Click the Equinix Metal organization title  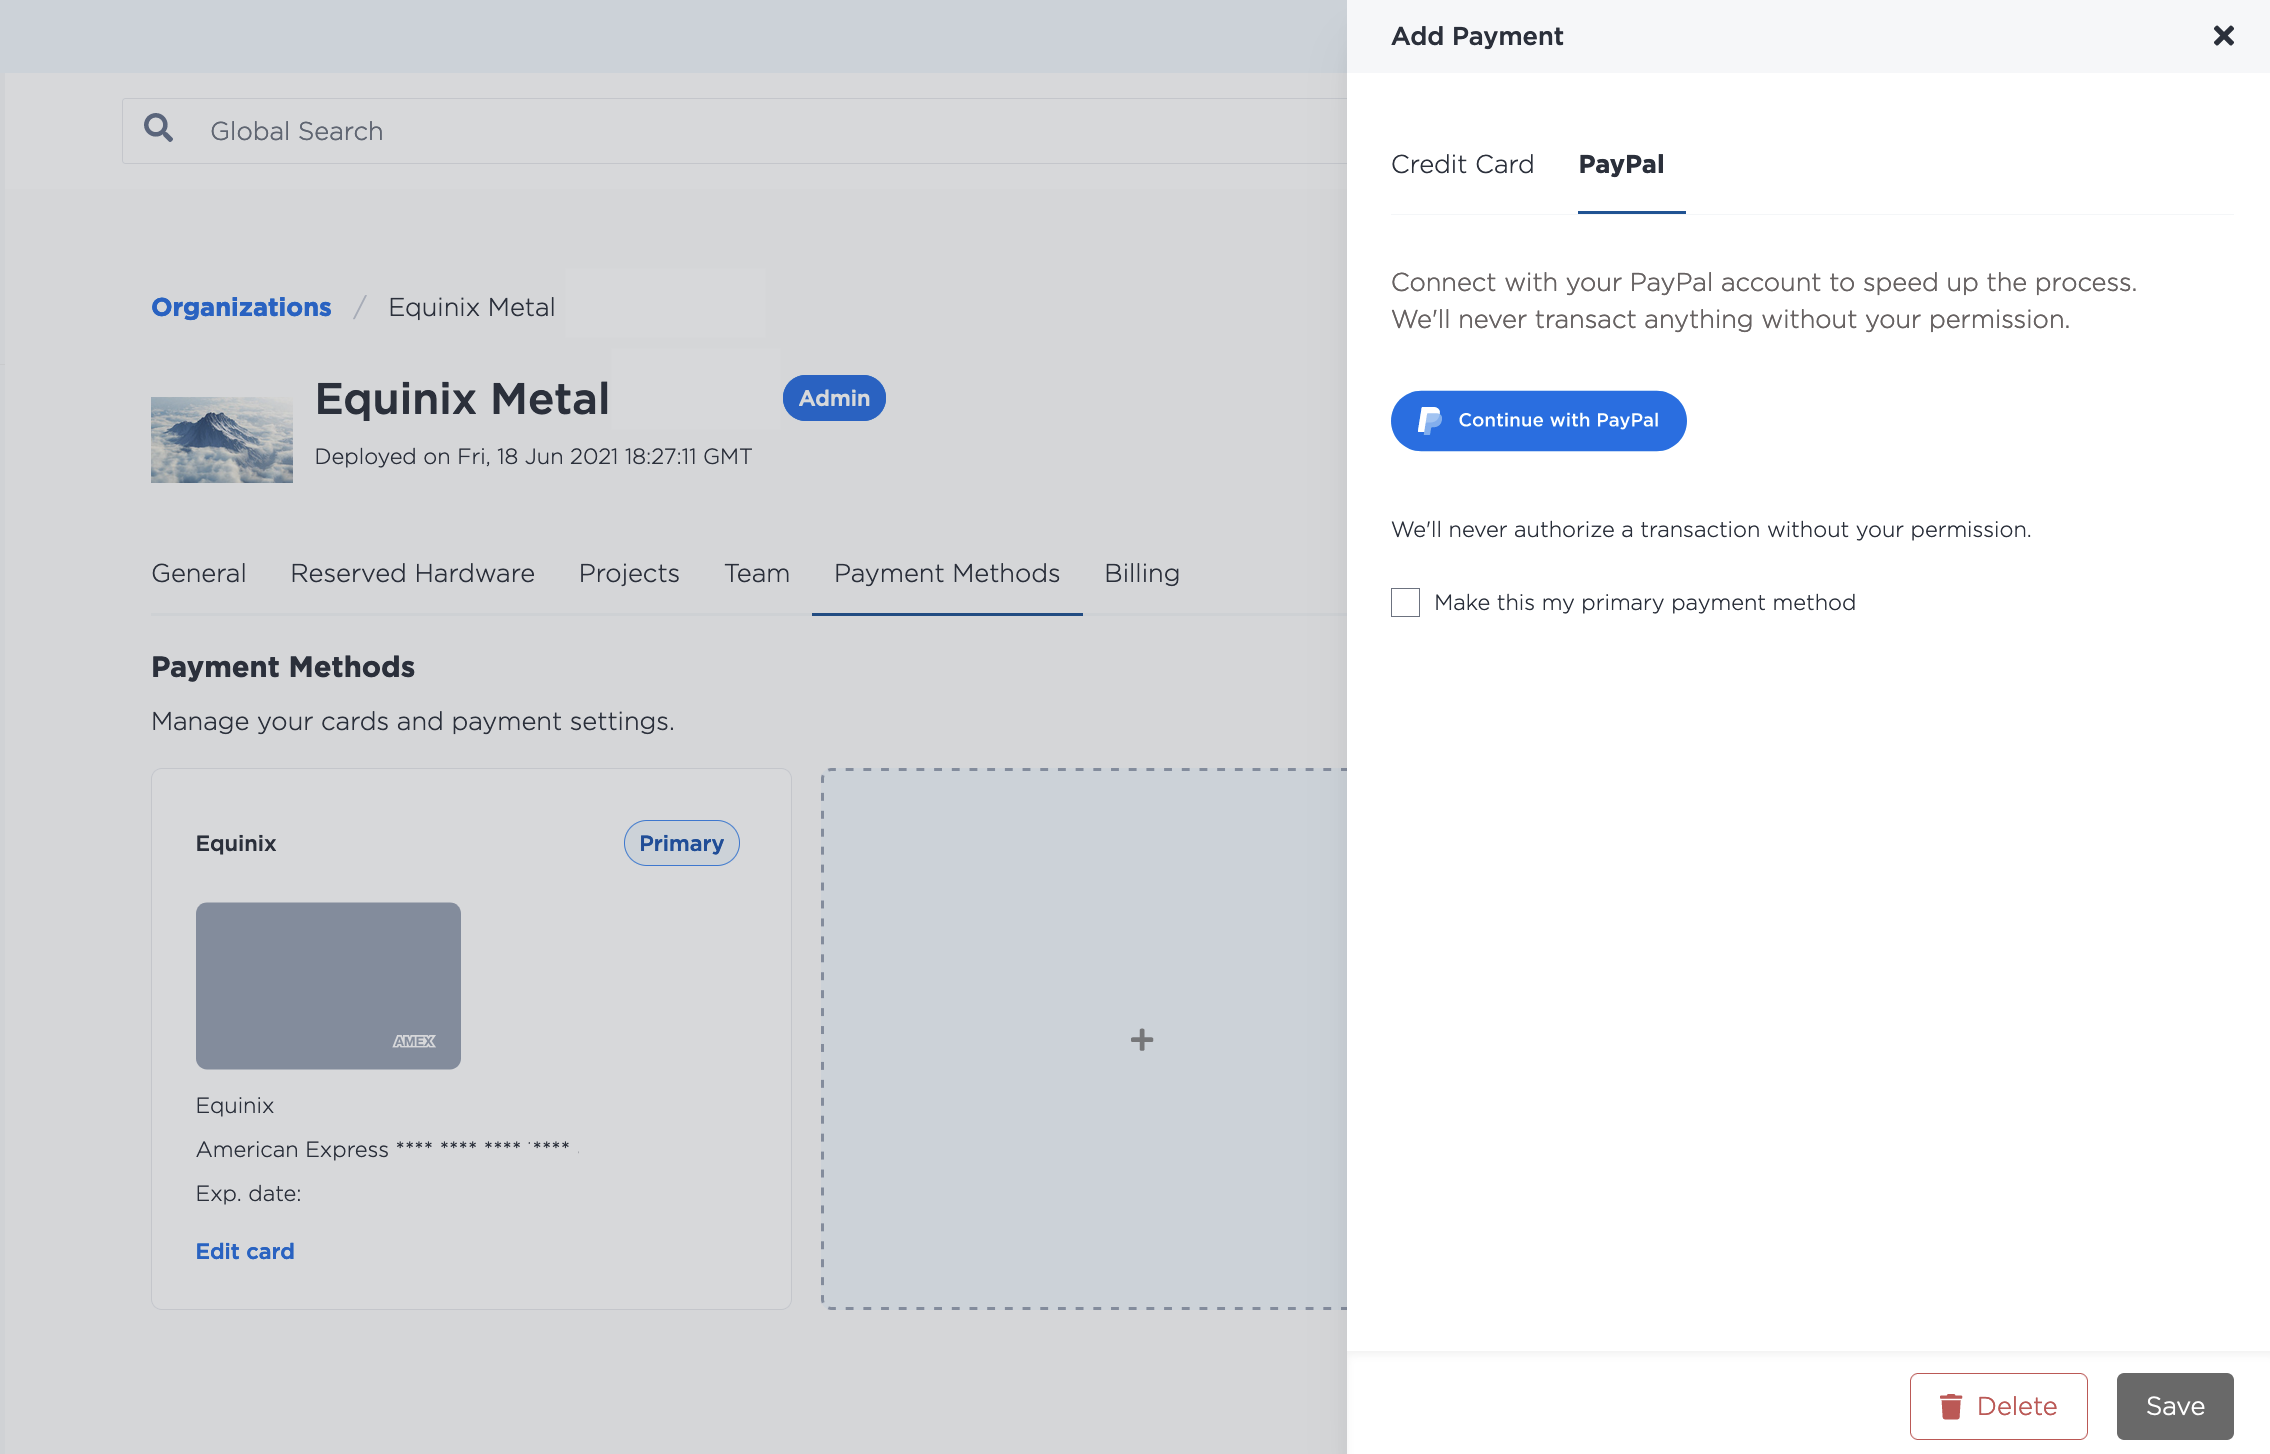[462, 399]
